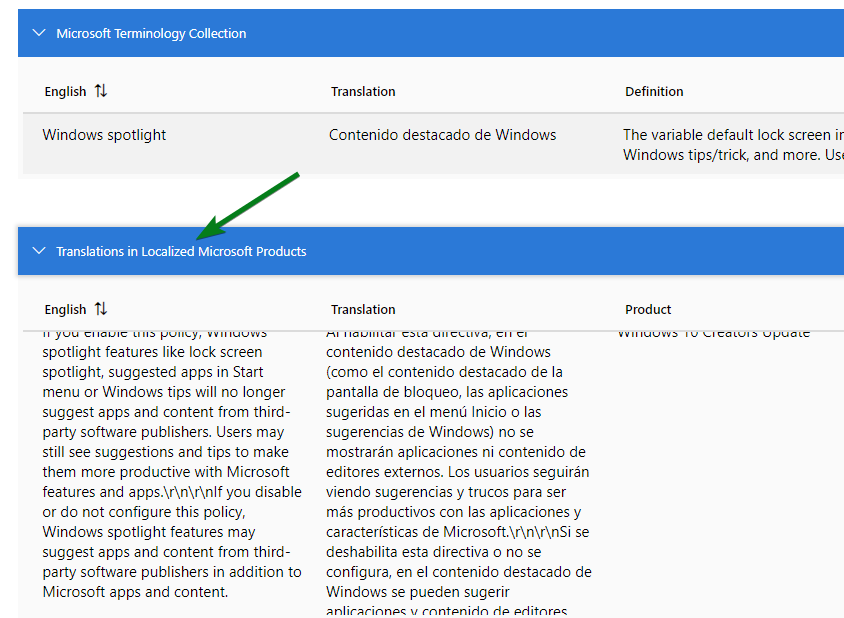Click the 'Translations in Localized Microsoft Products' title
The height and width of the screenshot is (618, 844).
point(181,251)
